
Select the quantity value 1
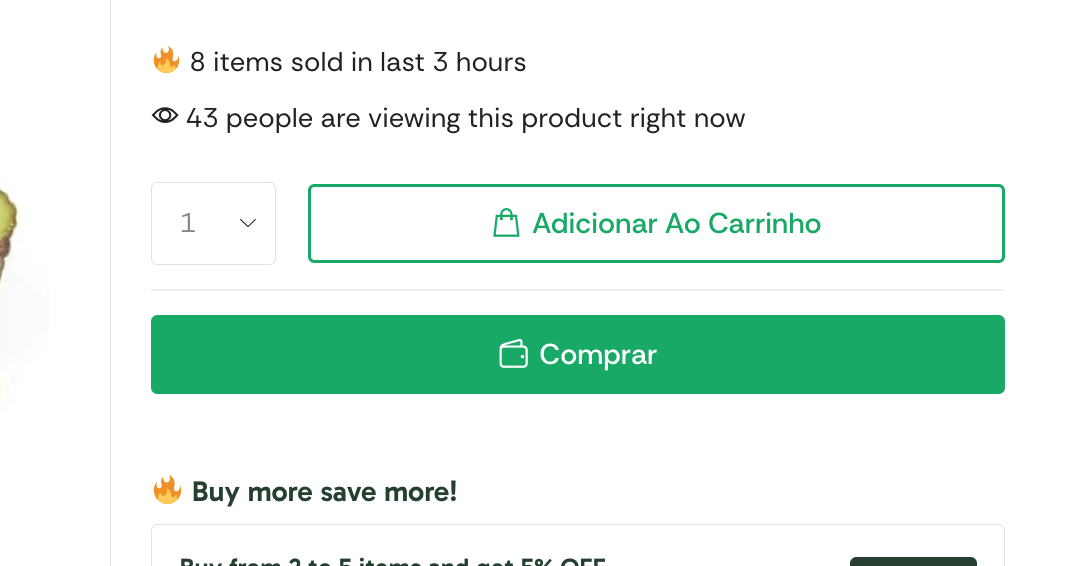(x=188, y=223)
